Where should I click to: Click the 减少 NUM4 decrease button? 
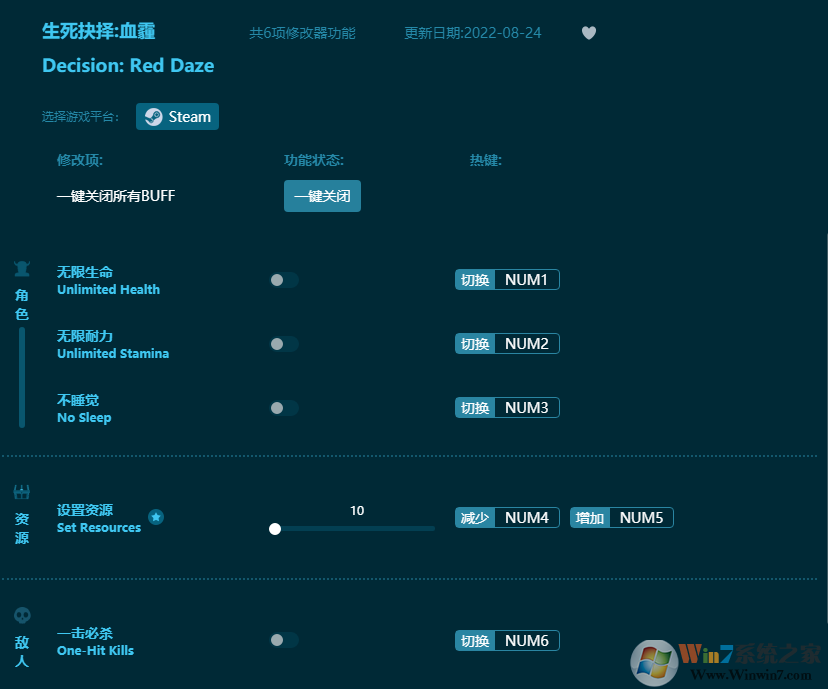pos(506,517)
